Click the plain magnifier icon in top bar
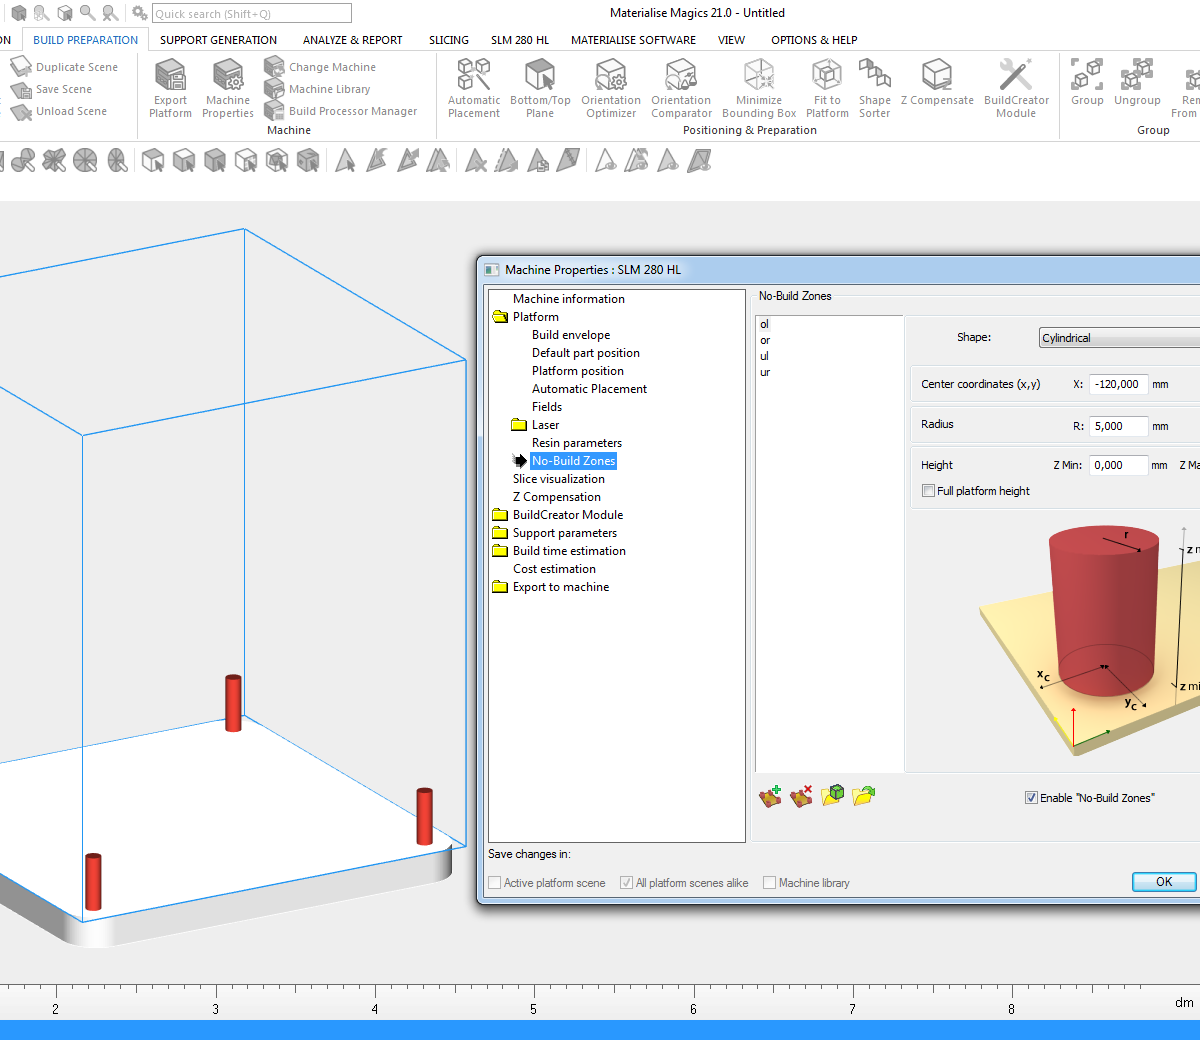 tap(87, 13)
